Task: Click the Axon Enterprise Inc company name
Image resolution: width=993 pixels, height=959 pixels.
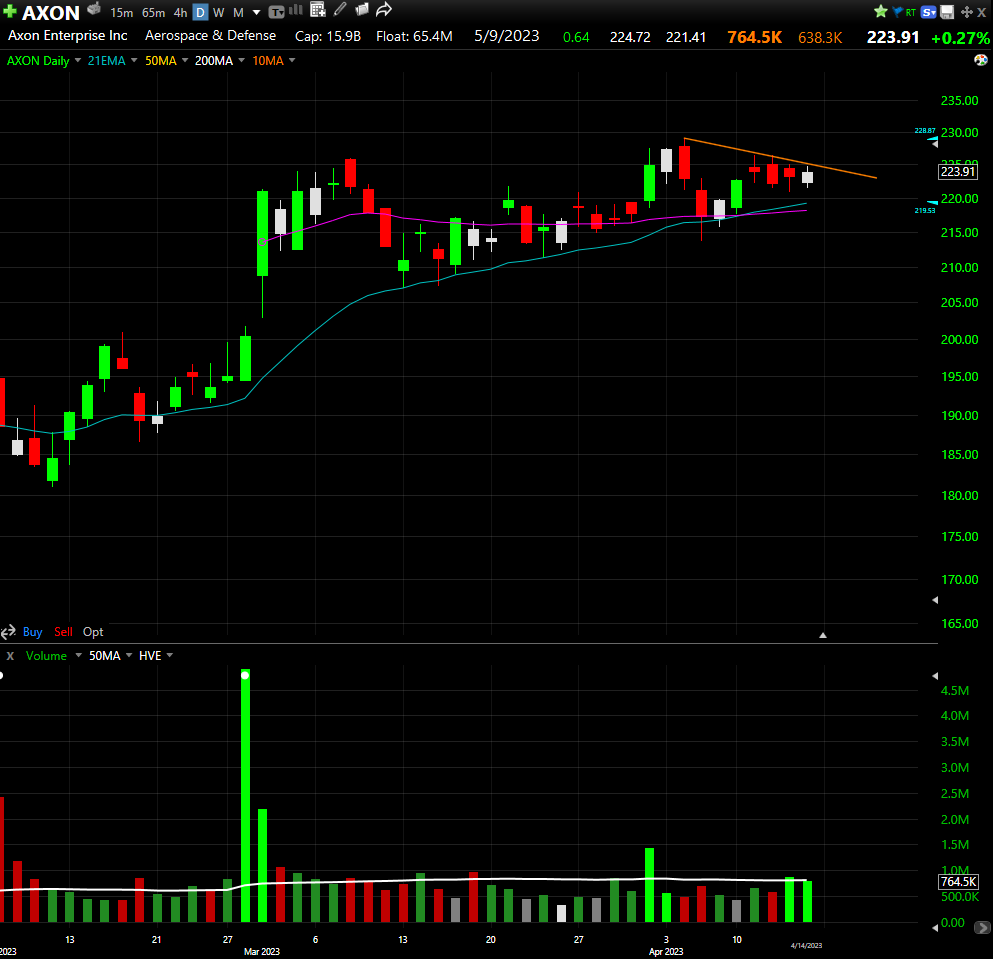Action: click(x=68, y=36)
